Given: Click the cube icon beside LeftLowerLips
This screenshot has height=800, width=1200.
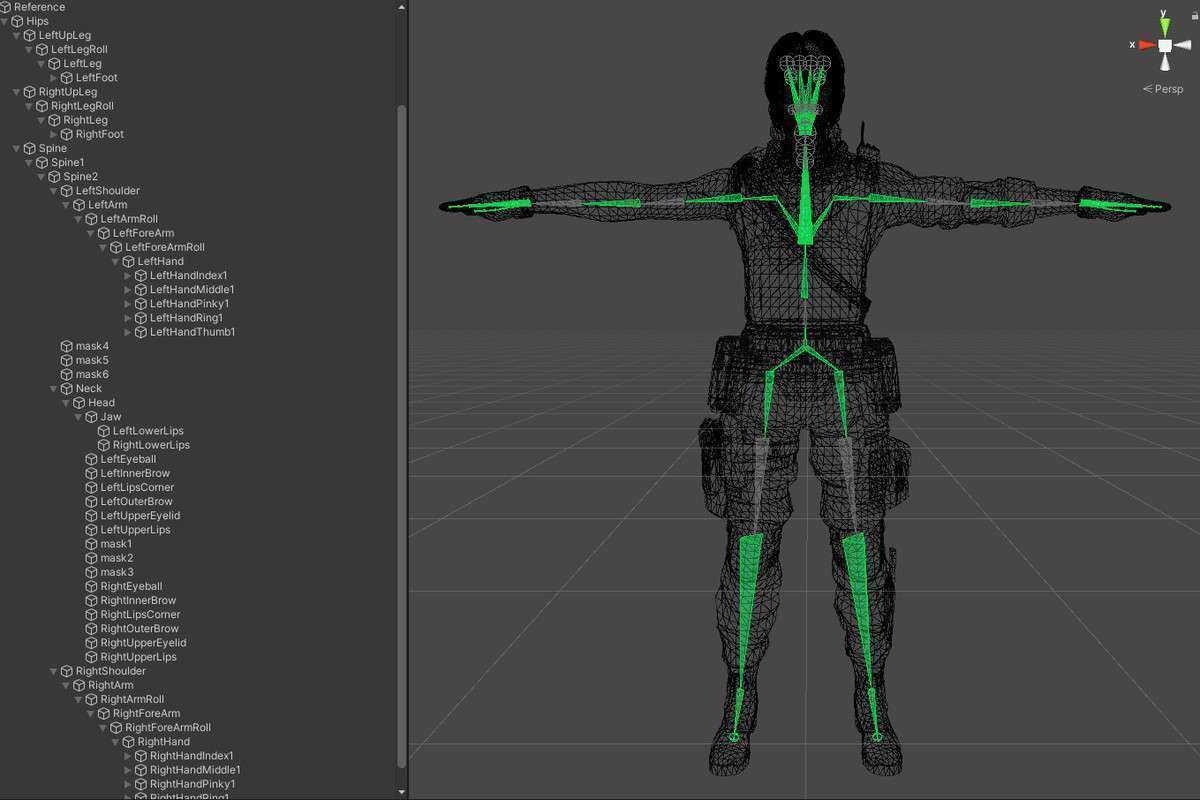Looking at the screenshot, I should coord(104,431).
